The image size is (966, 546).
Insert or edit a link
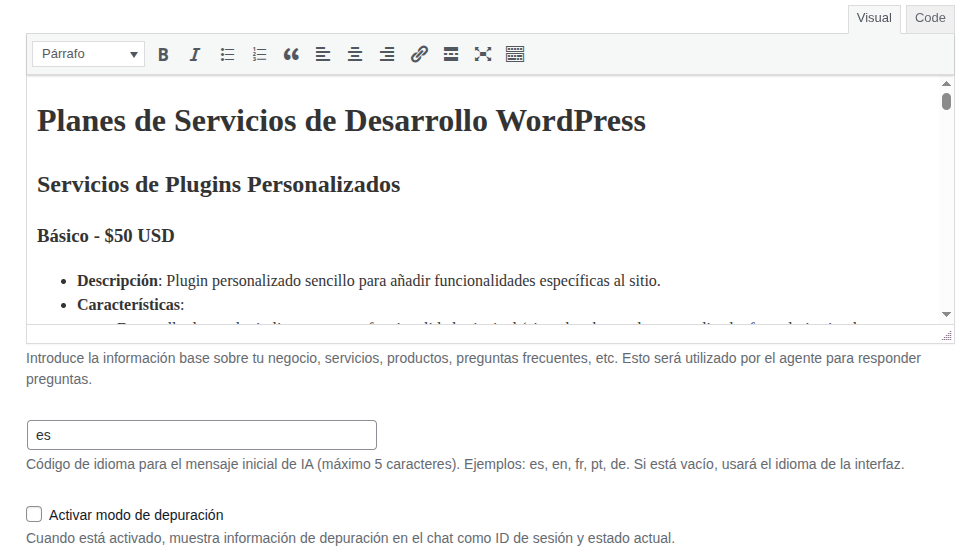pos(419,55)
